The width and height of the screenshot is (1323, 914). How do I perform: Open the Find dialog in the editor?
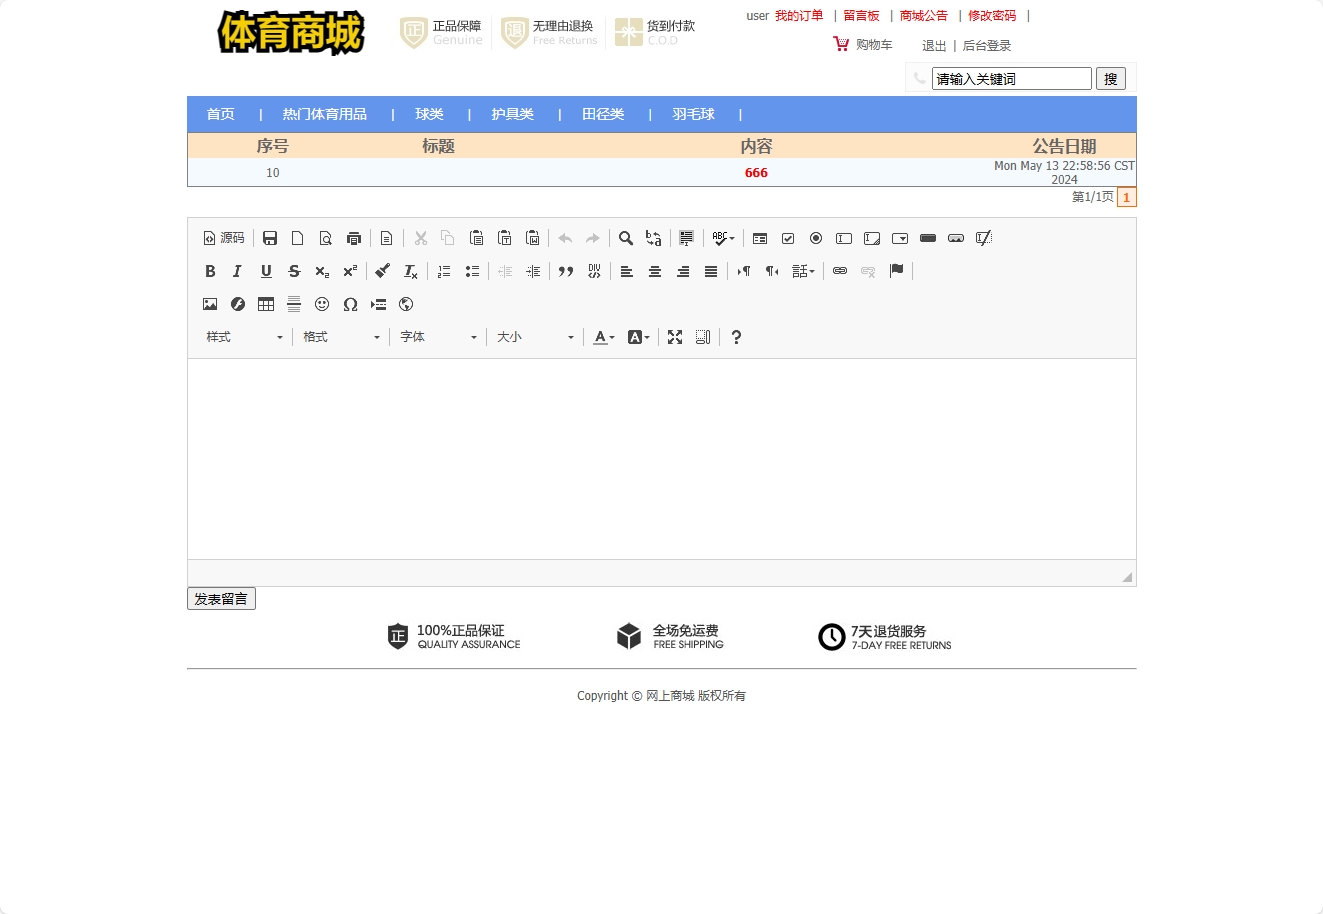coord(626,238)
